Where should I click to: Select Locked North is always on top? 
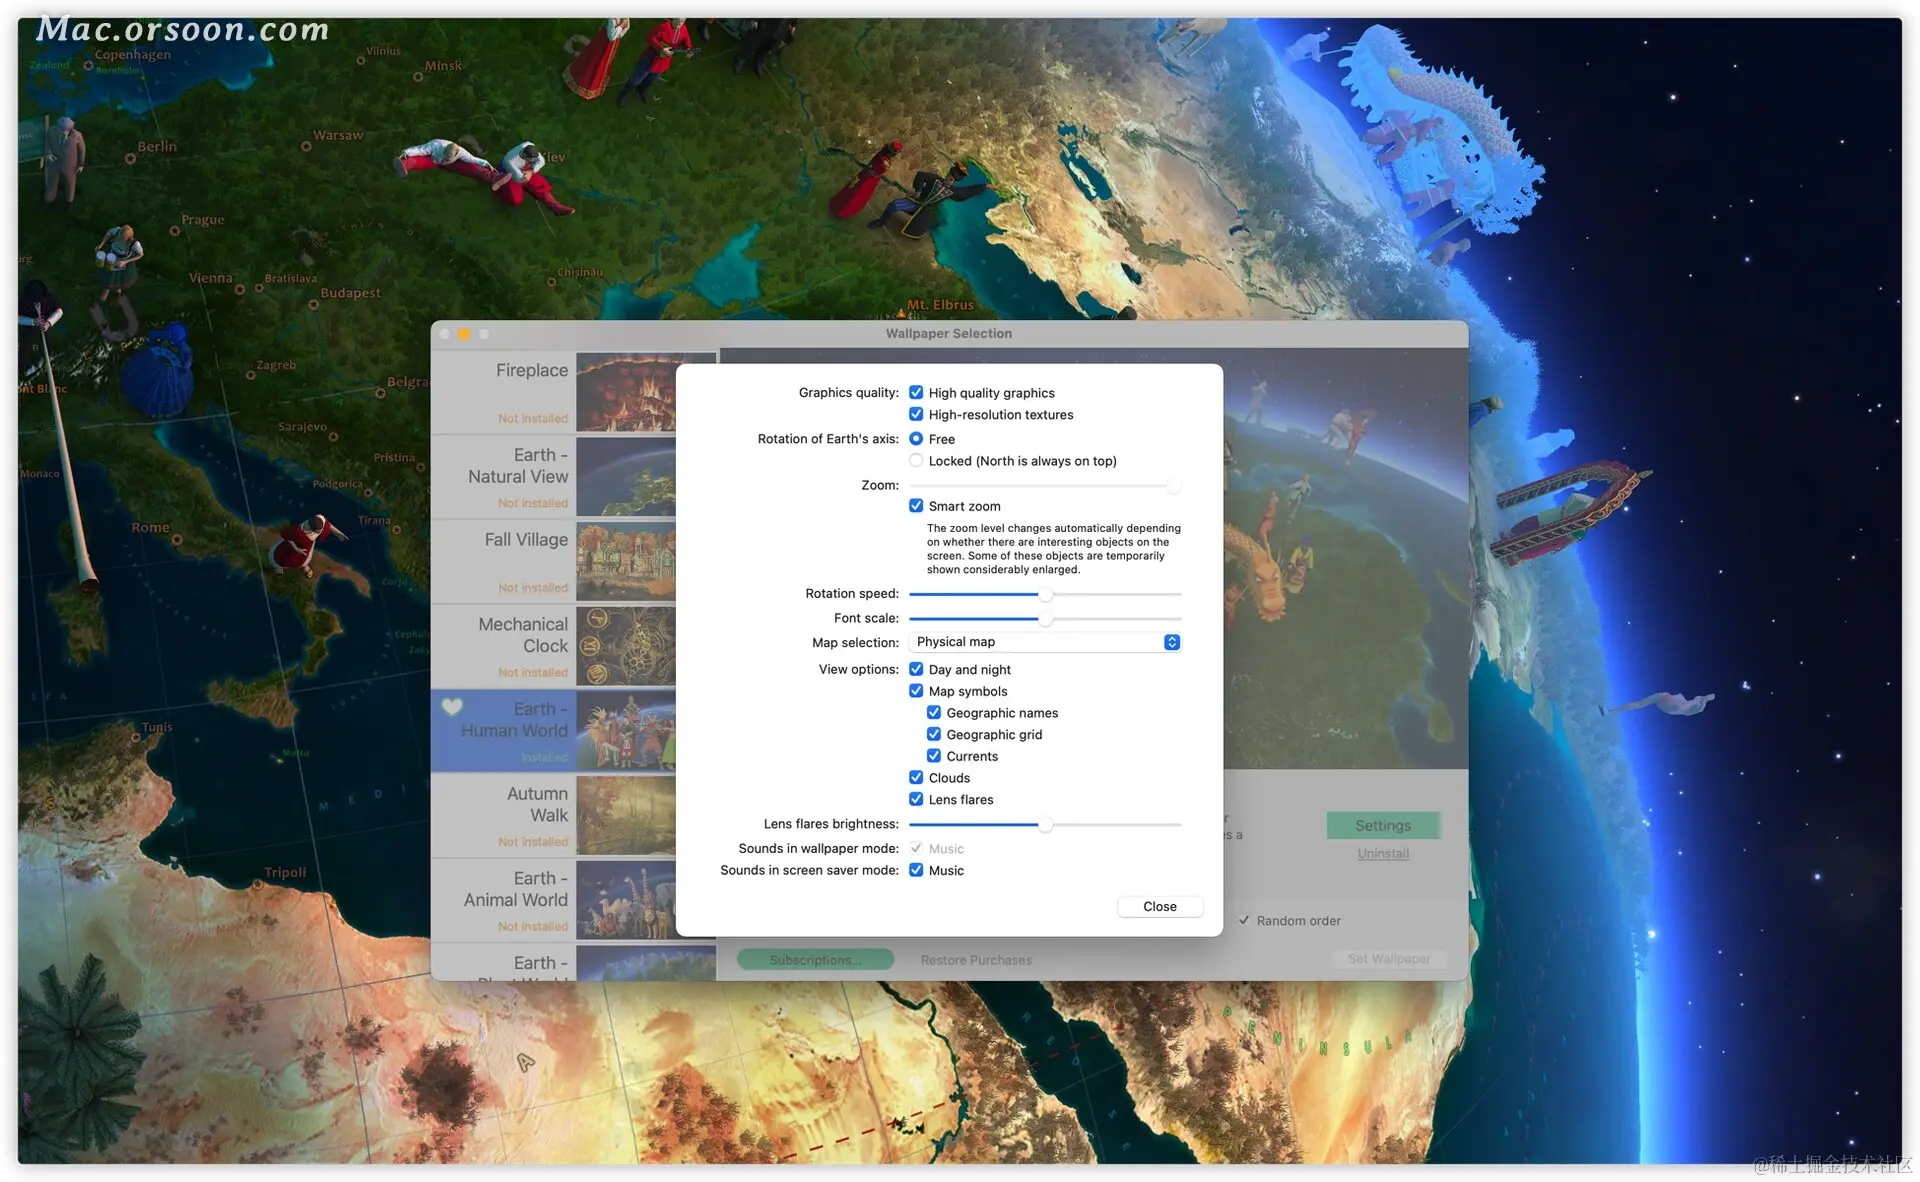coord(916,461)
